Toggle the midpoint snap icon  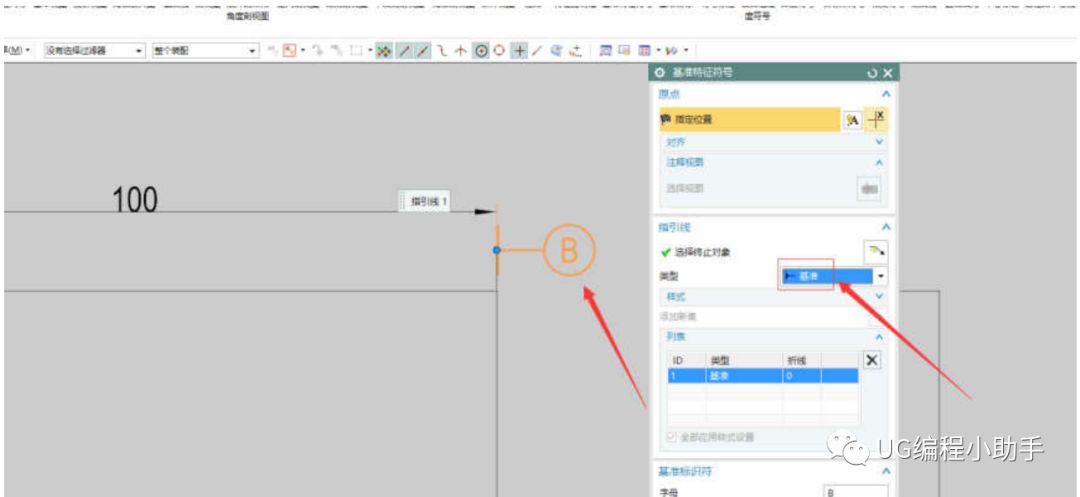422,51
